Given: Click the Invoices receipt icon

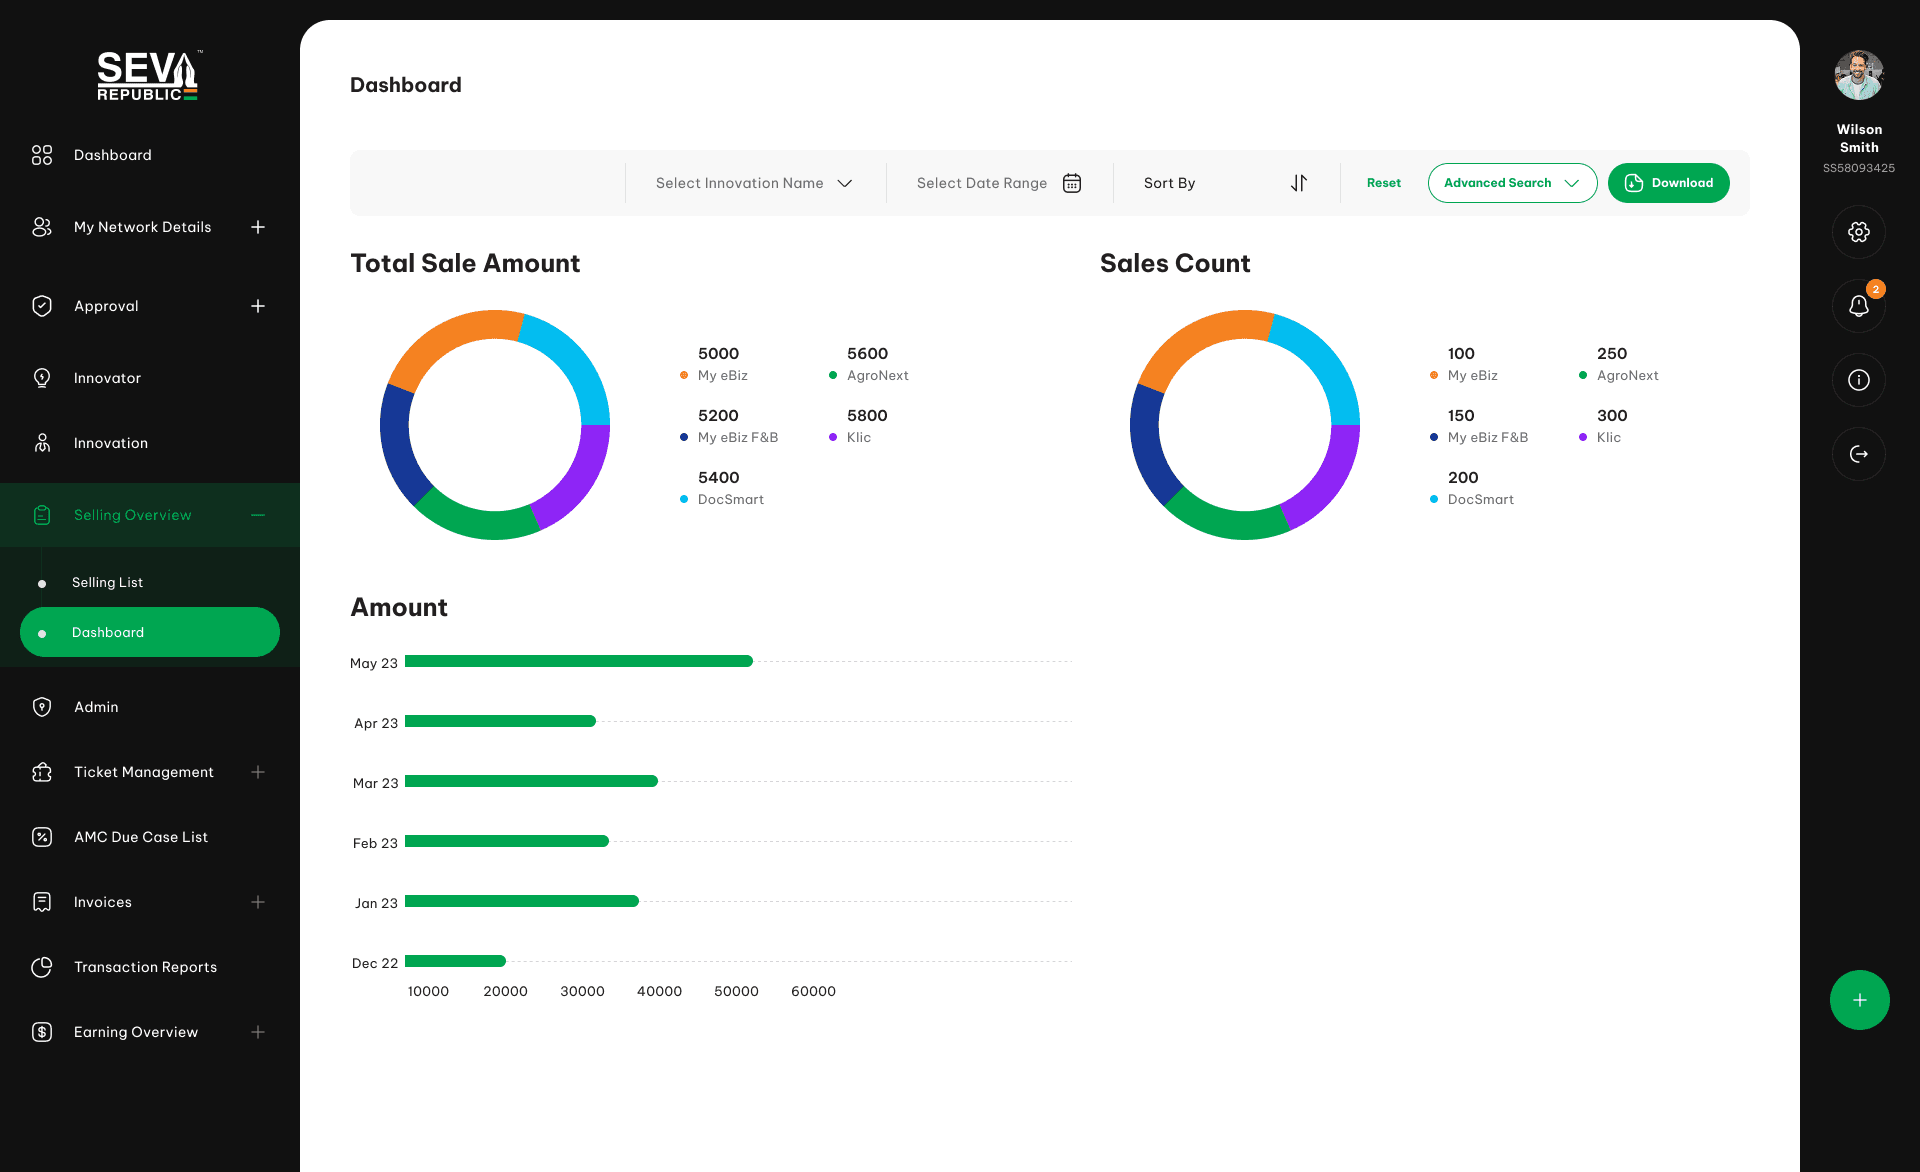Looking at the screenshot, I should tap(42, 902).
